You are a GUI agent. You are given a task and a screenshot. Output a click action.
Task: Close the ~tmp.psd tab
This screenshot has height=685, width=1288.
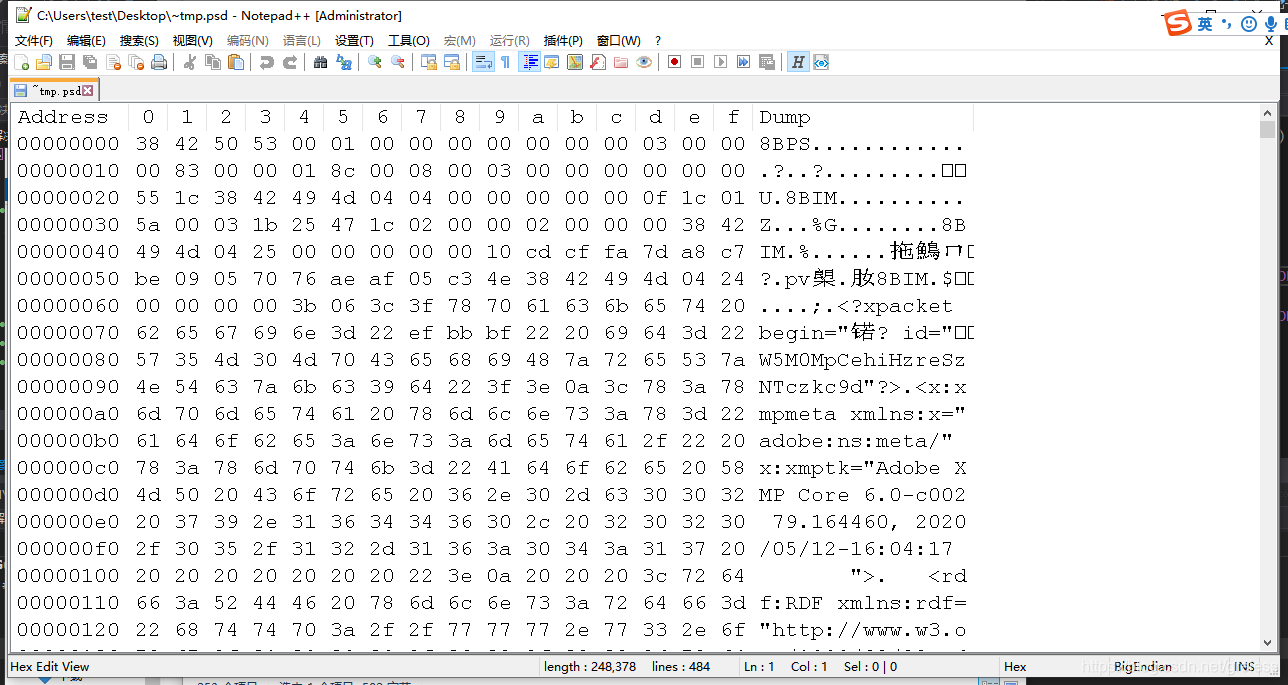[x=88, y=90]
